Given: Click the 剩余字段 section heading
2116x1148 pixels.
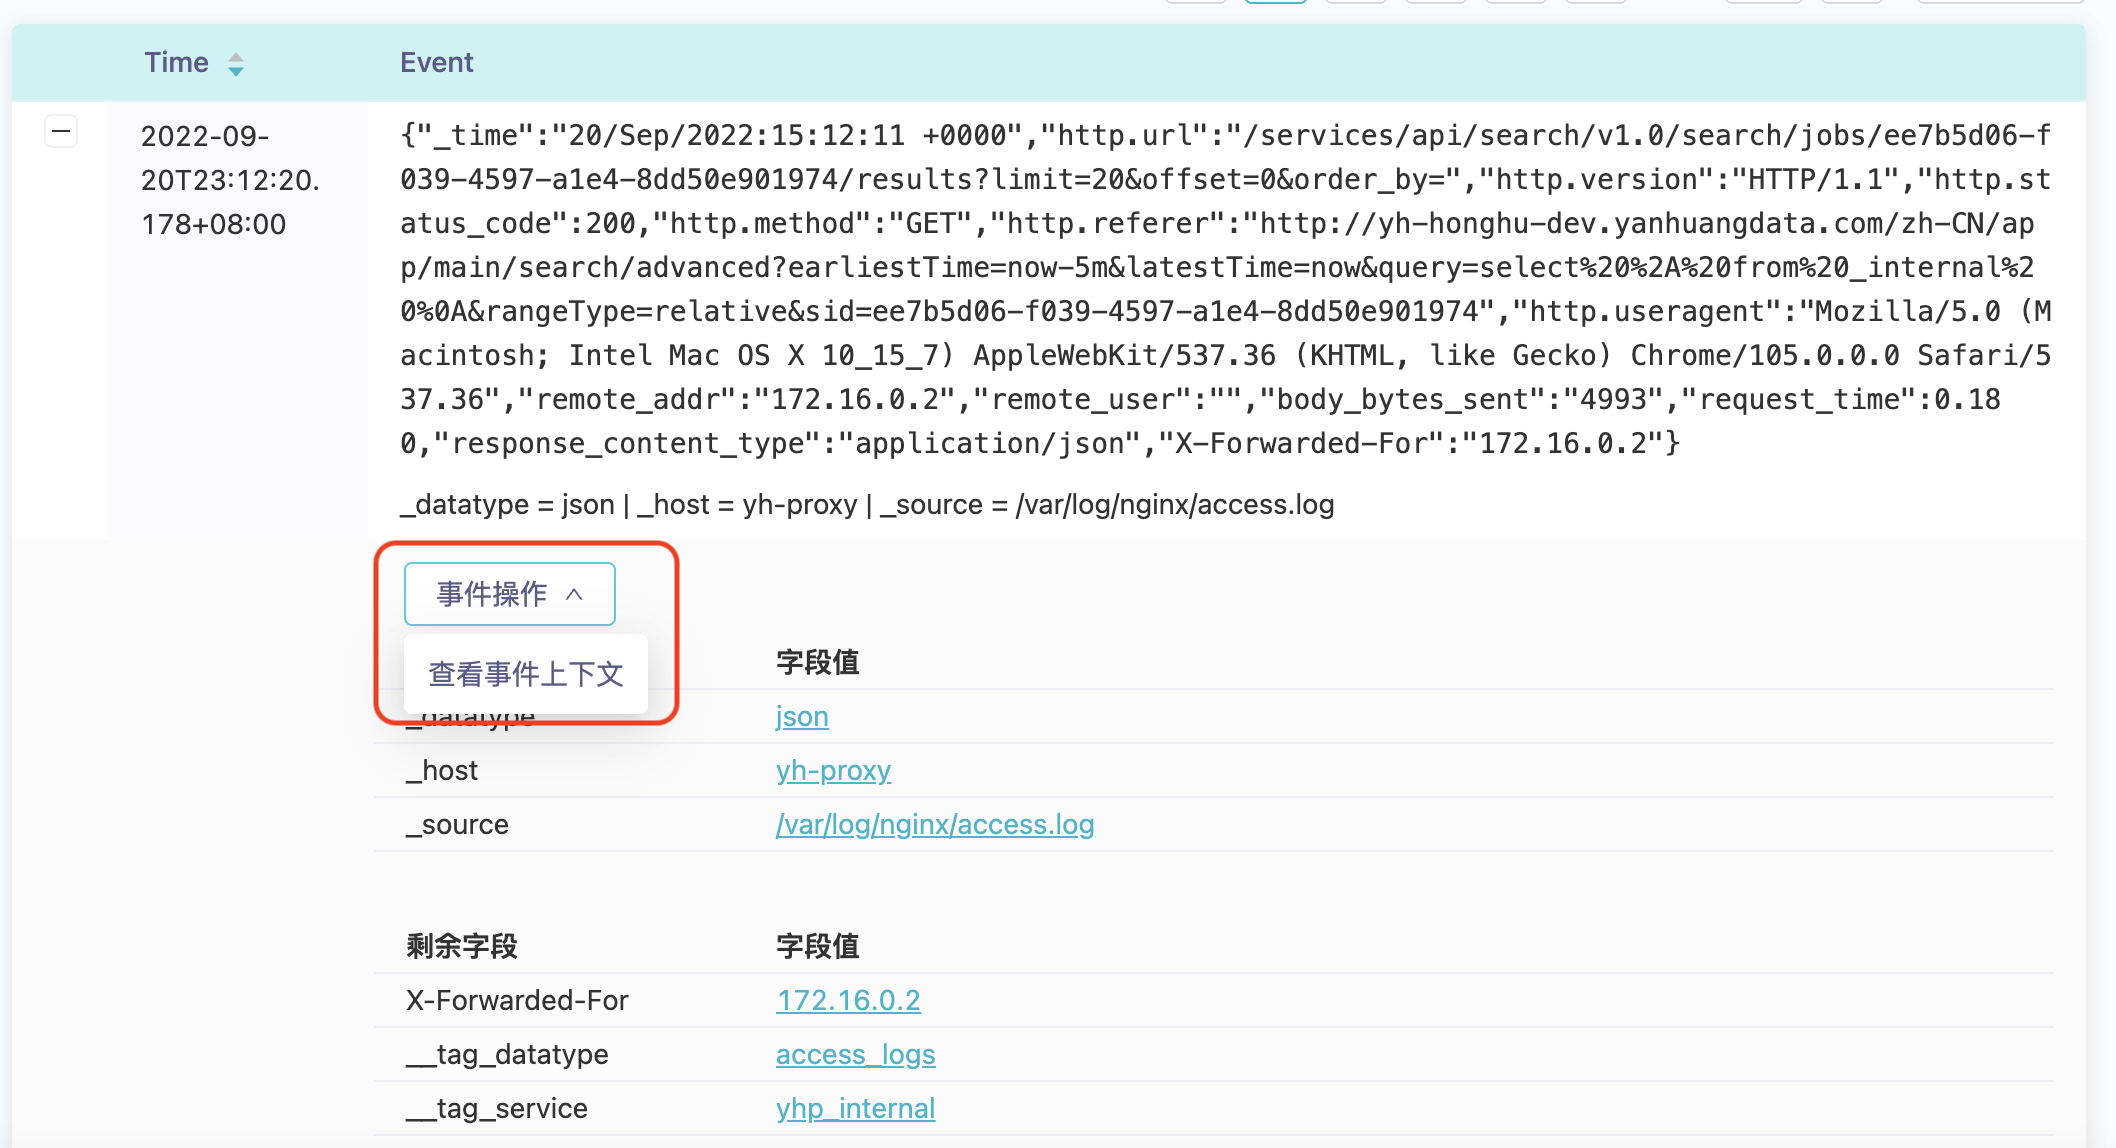Looking at the screenshot, I should point(462,946).
